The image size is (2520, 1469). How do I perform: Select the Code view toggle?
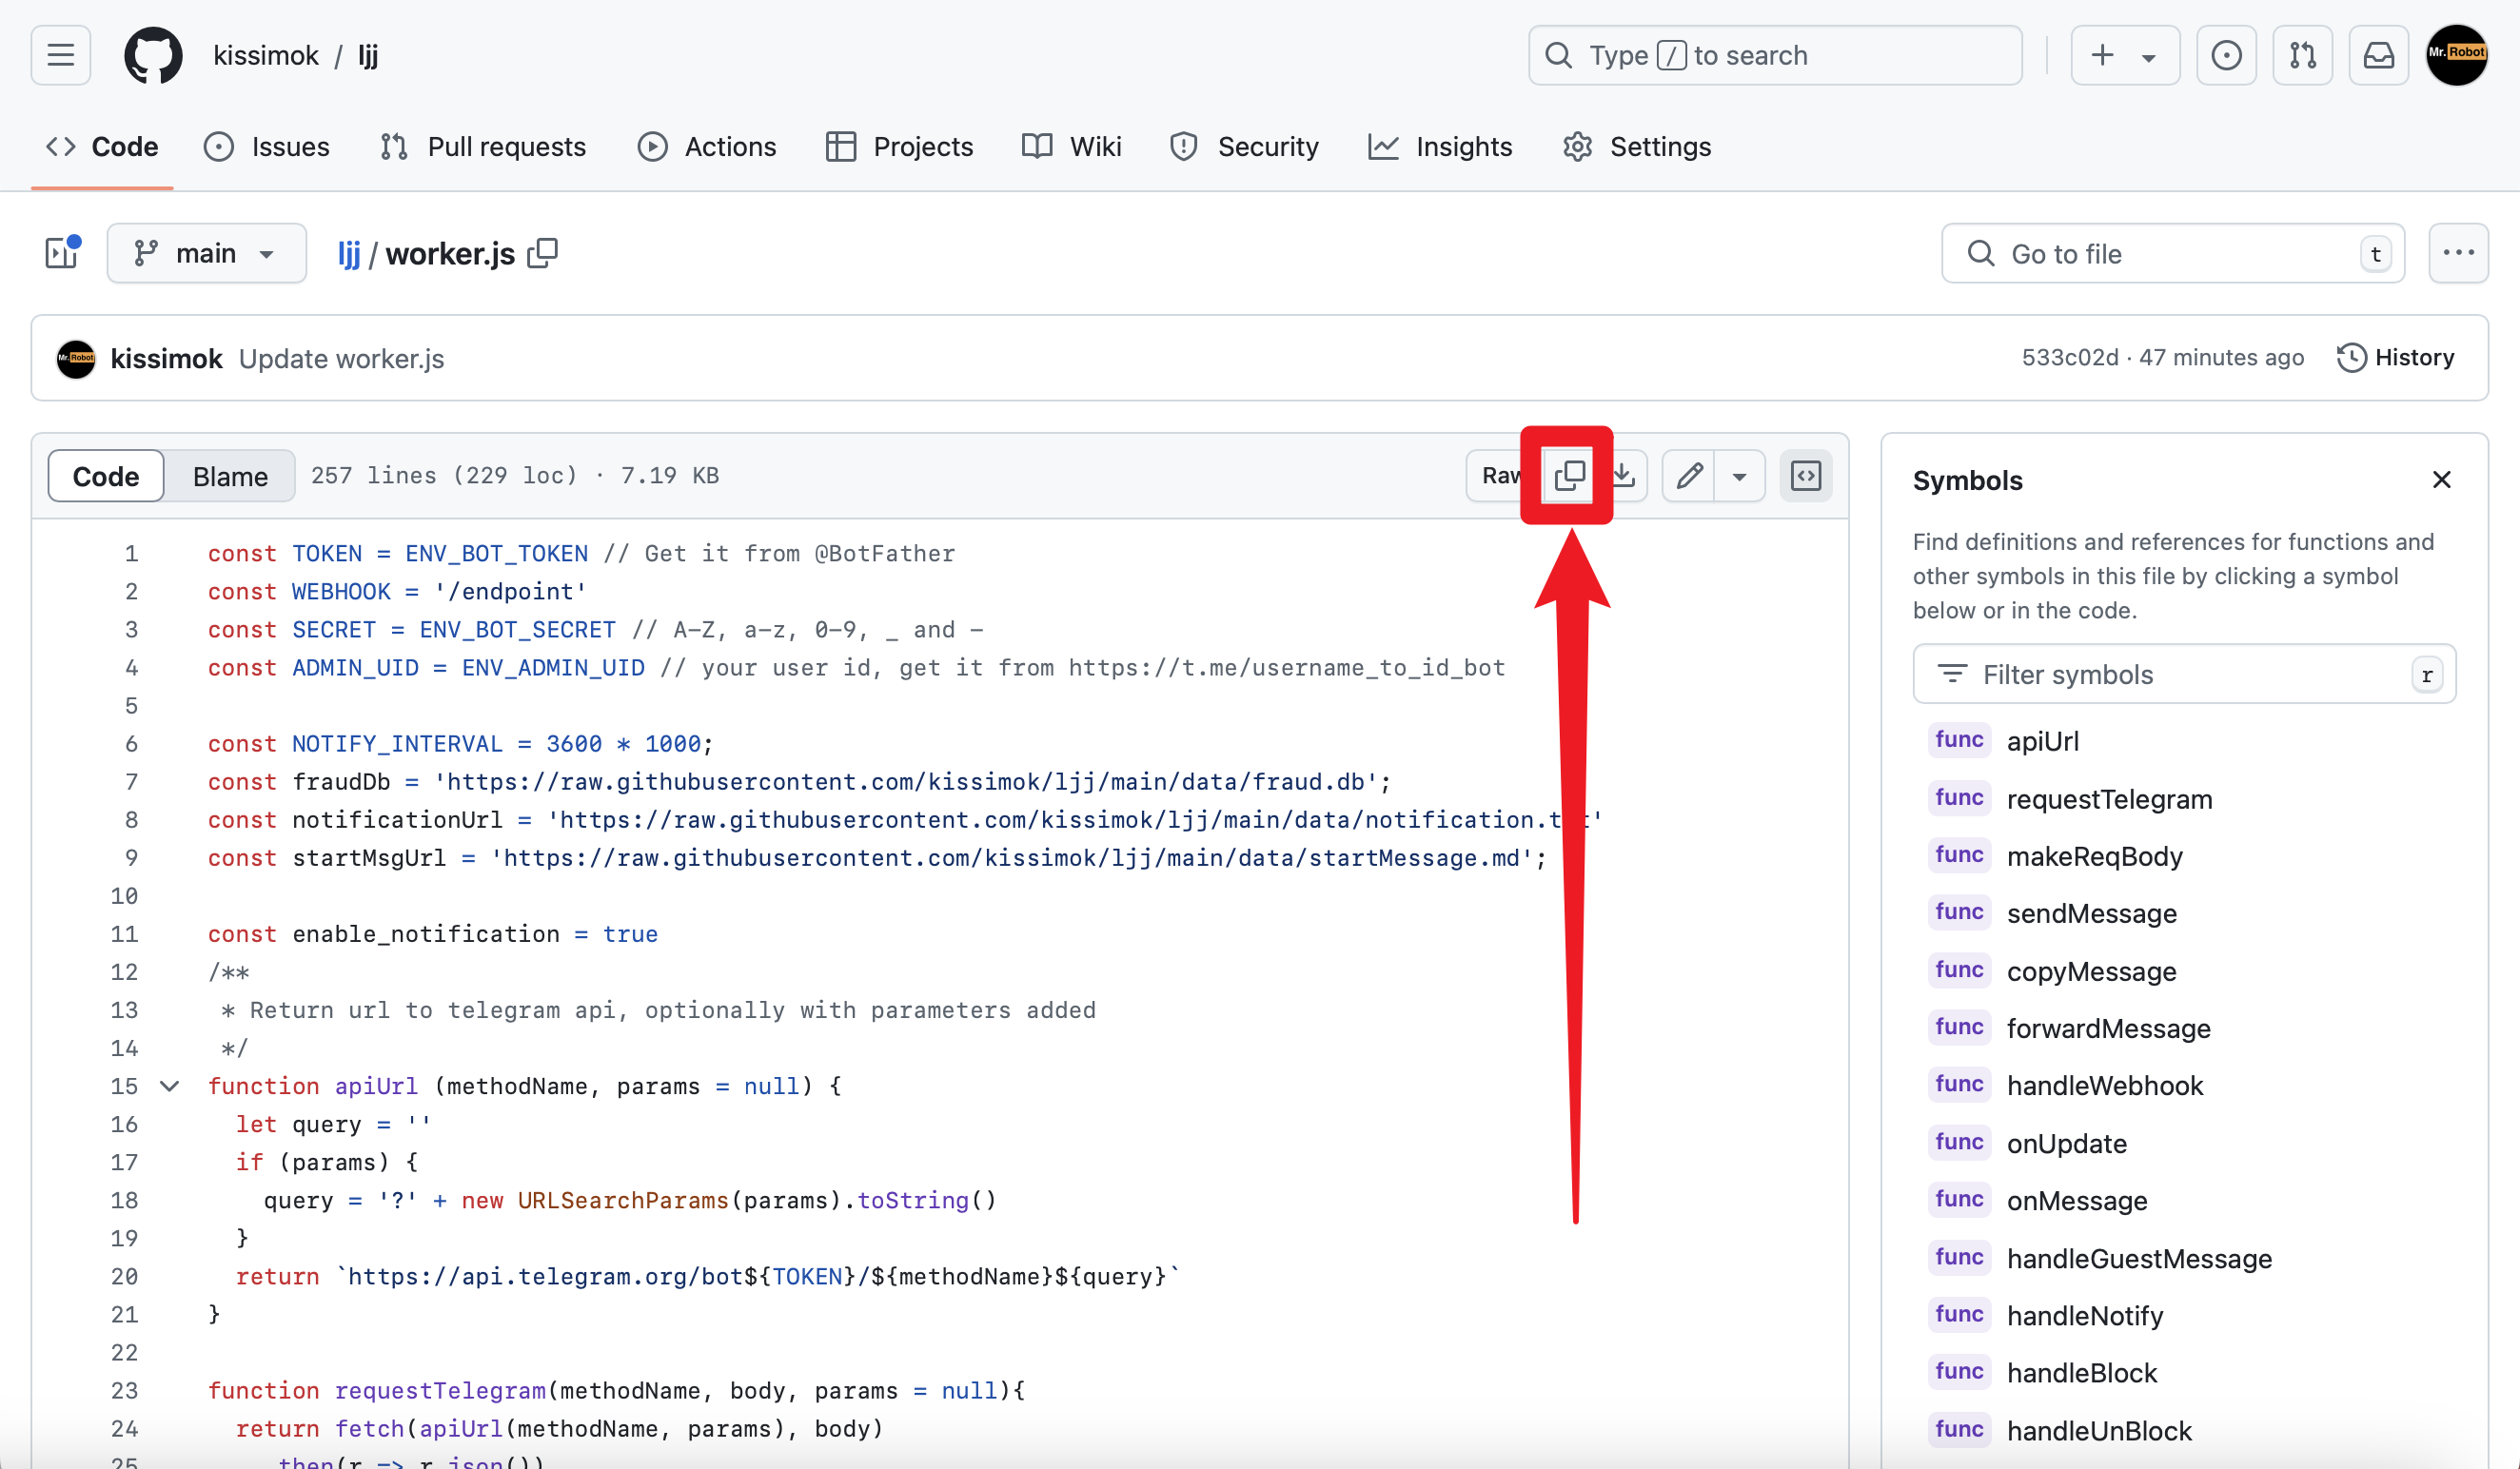pyautogui.click(x=106, y=476)
